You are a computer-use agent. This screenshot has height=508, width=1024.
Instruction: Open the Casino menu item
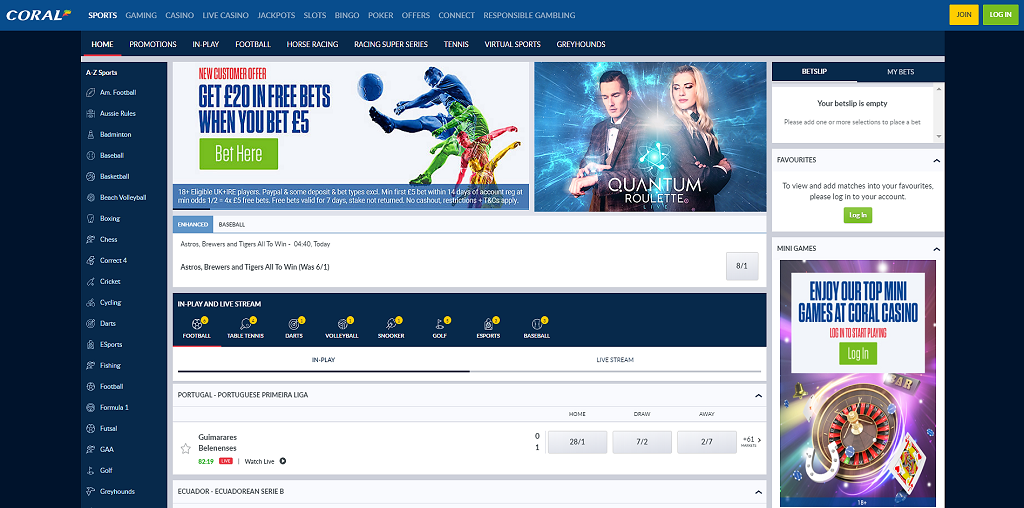(180, 15)
